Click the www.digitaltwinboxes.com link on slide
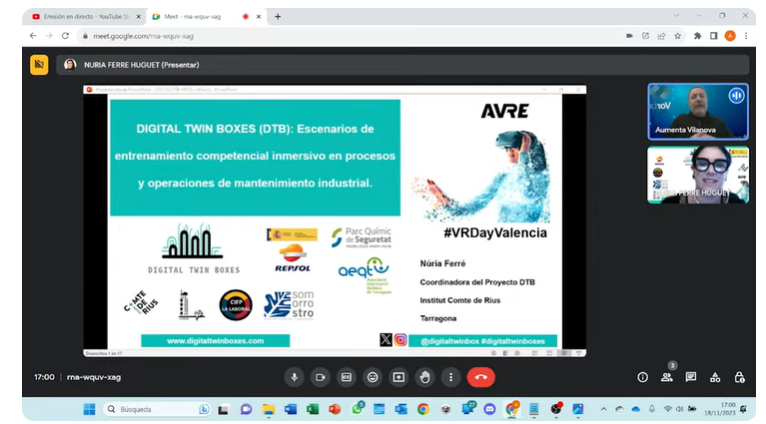The image size is (766, 424). click(x=215, y=341)
